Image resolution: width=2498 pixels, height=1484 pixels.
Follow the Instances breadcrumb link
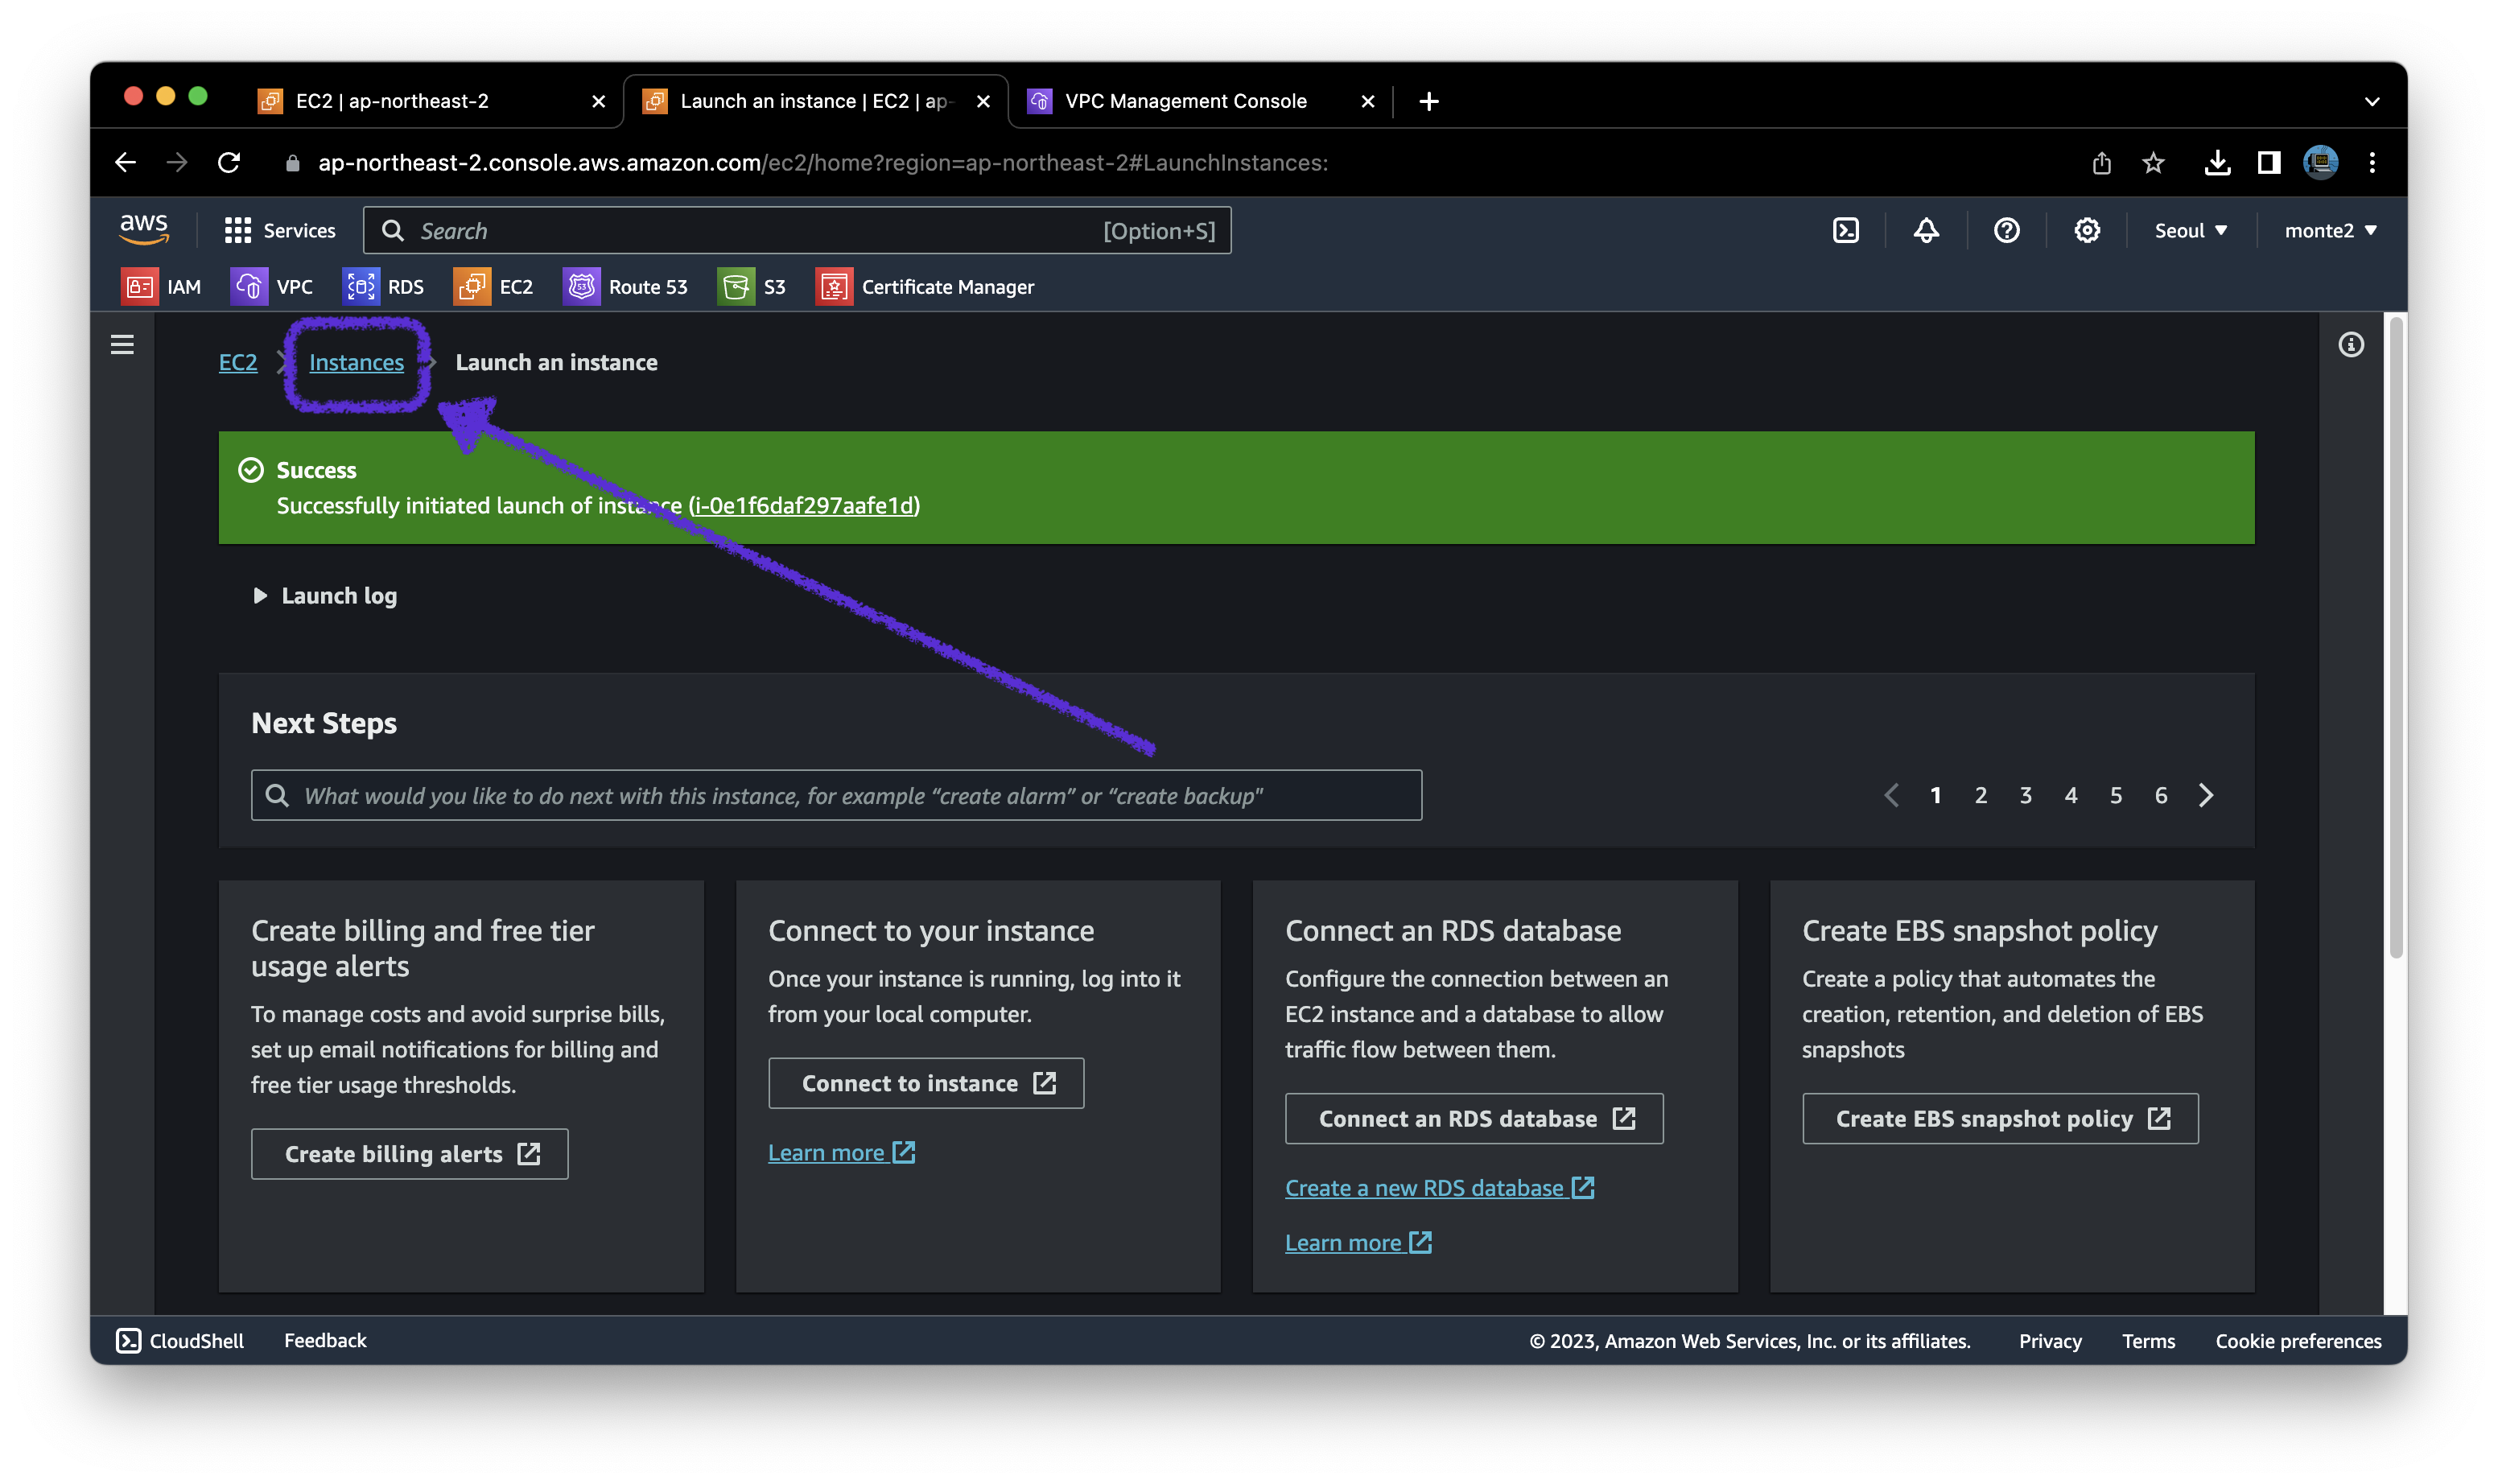pyautogui.click(x=356, y=363)
